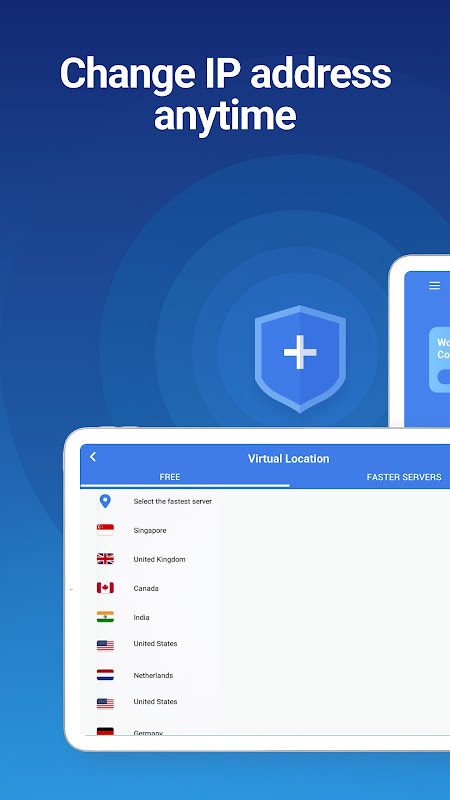The width and height of the screenshot is (450, 800).
Task: Tap the Canada flag icon
Action: click(105, 588)
